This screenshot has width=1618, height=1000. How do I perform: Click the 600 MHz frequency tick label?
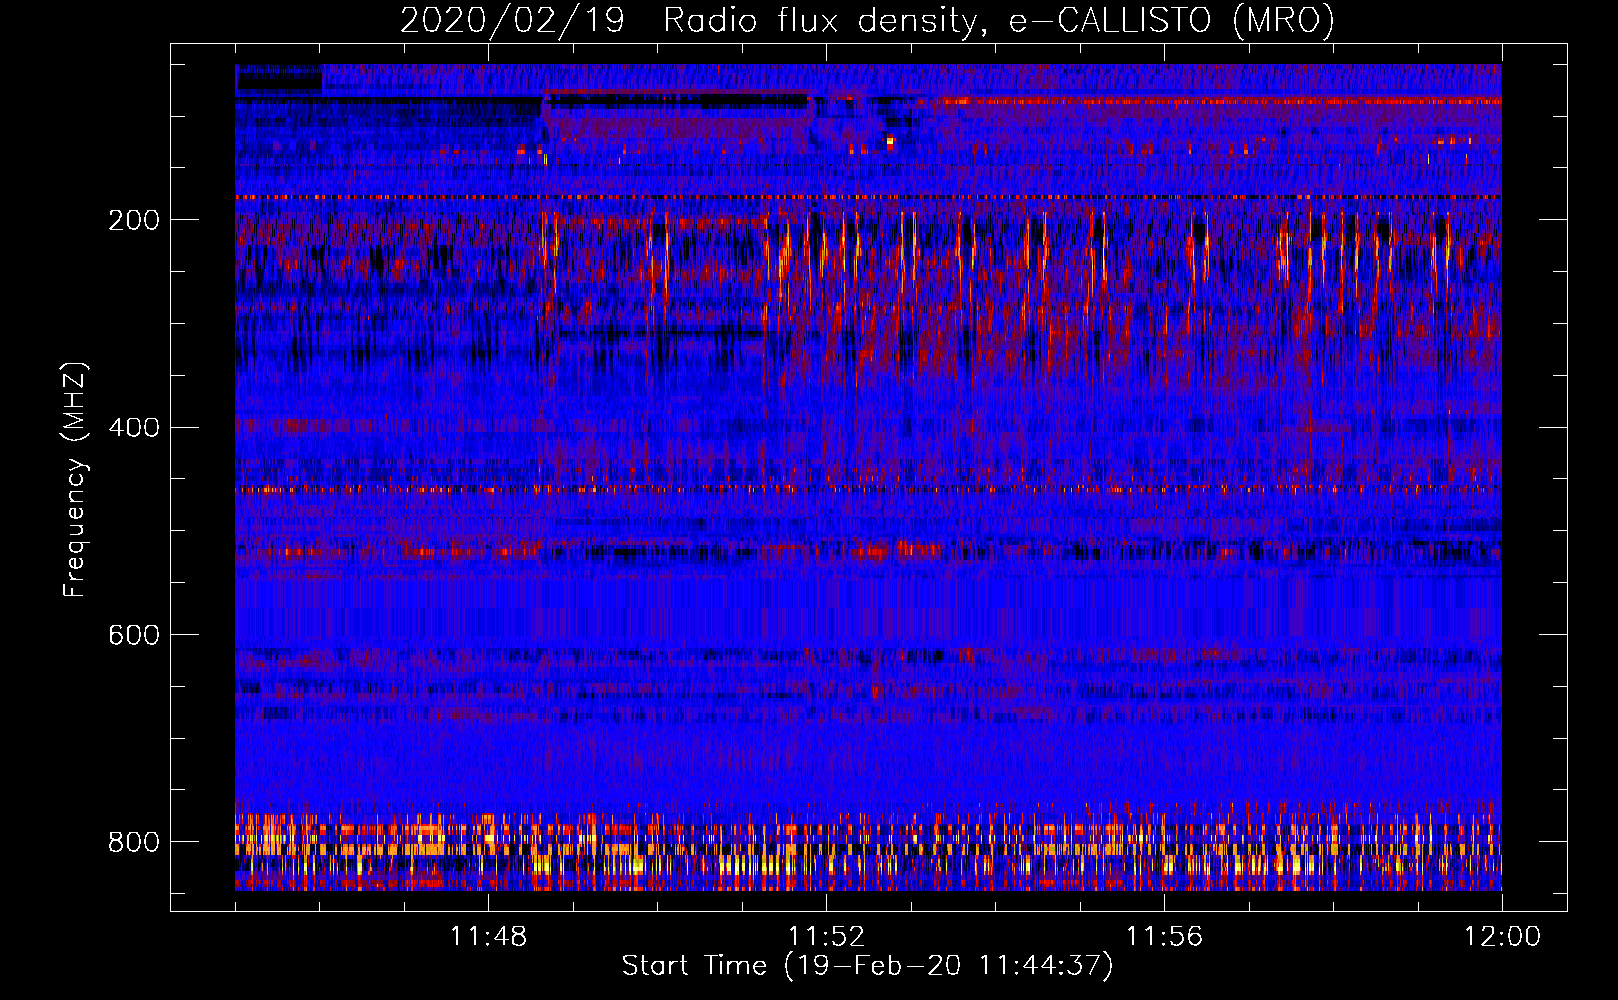coord(134,635)
